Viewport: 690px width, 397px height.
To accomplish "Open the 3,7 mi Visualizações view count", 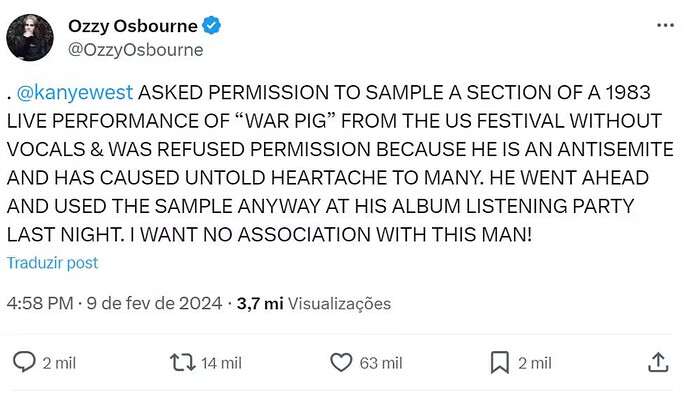I will coord(314,303).
